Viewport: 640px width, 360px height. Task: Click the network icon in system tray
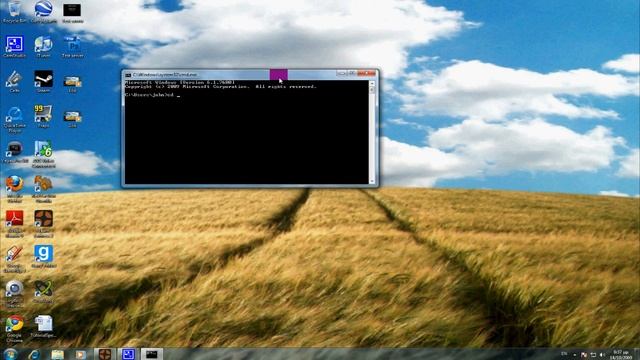pos(593,355)
